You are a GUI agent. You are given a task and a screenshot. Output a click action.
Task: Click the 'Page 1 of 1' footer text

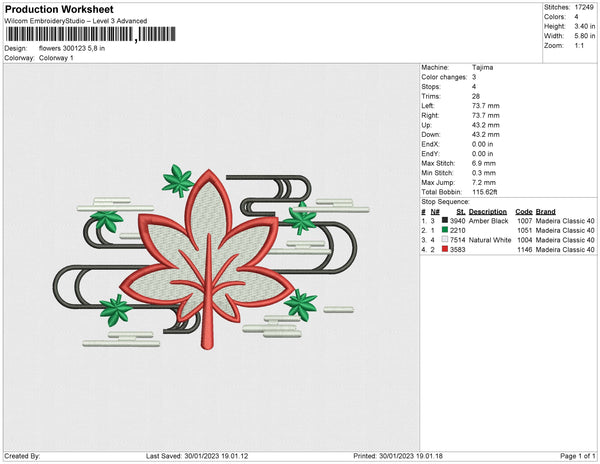pyautogui.click(x=577, y=456)
